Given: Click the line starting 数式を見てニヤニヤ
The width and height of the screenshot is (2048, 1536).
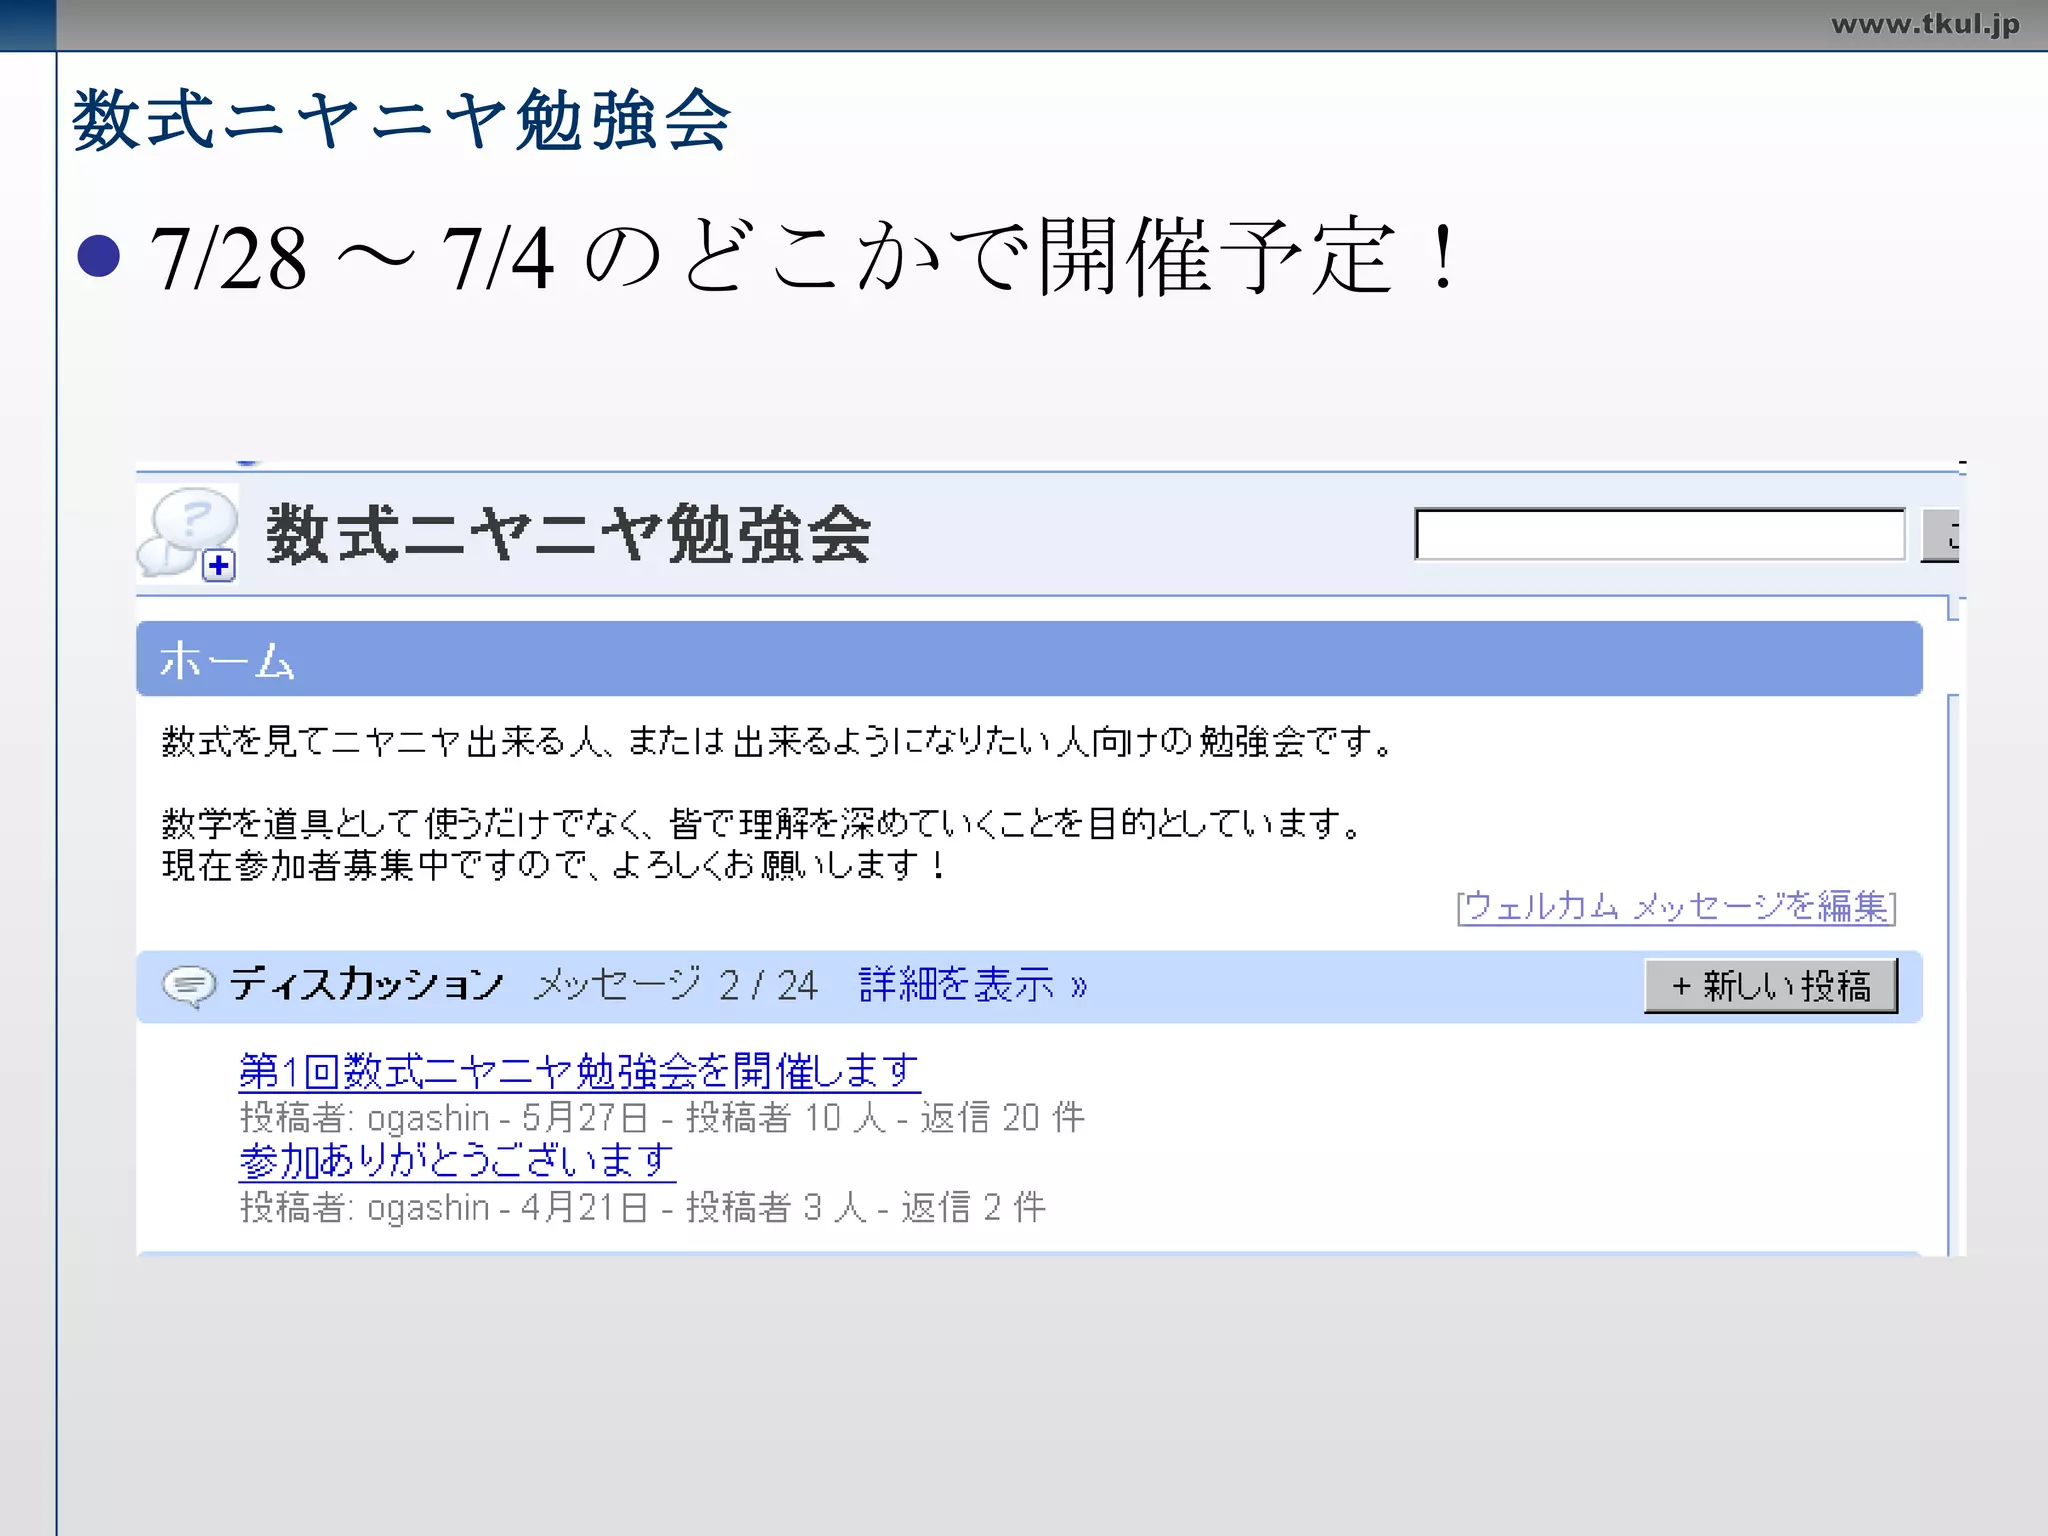Looking at the screenshot, I should 777,741.
